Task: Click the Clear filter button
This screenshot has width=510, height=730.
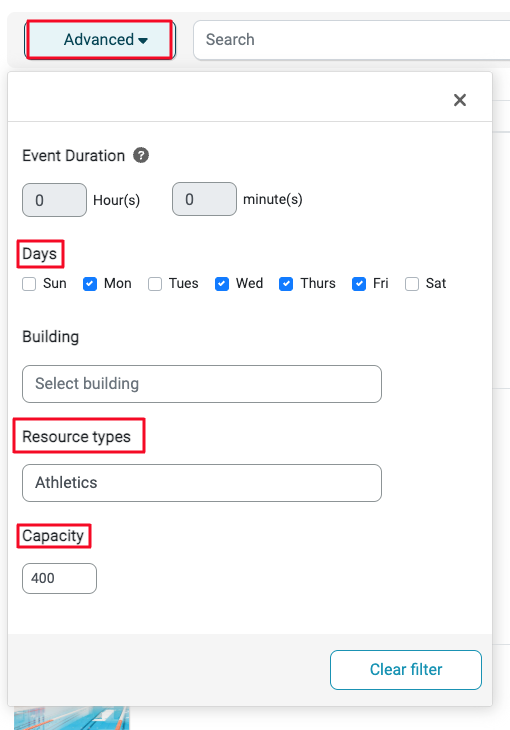Action: click(x=406, y=669)
